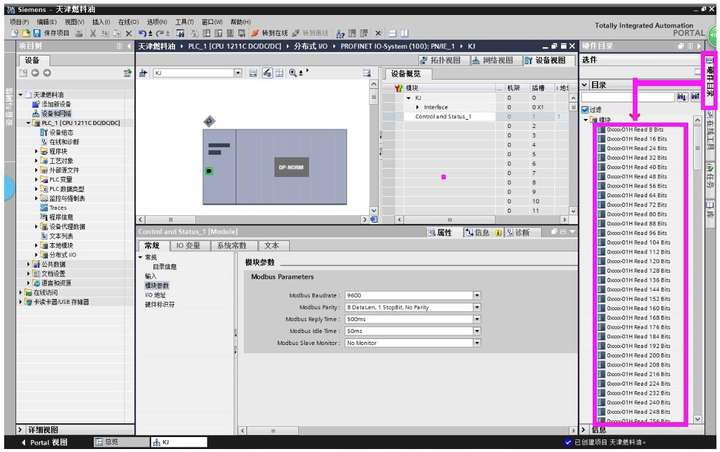Click the green back-navigation circle in project tree toolbar

coord(35,73)
